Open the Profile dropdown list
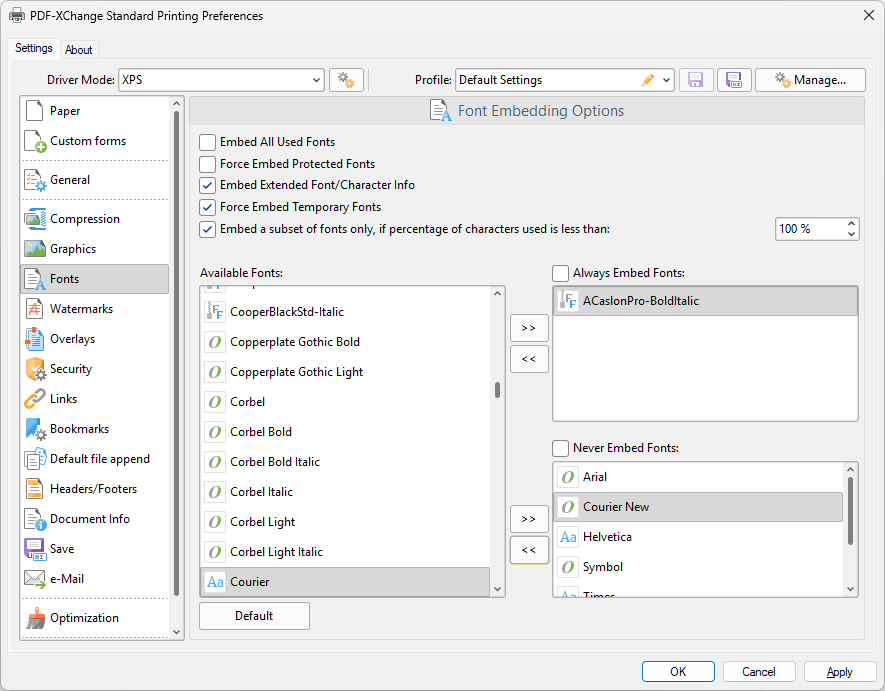The width and height of the screenshot is (885, 691). [666, 80]
